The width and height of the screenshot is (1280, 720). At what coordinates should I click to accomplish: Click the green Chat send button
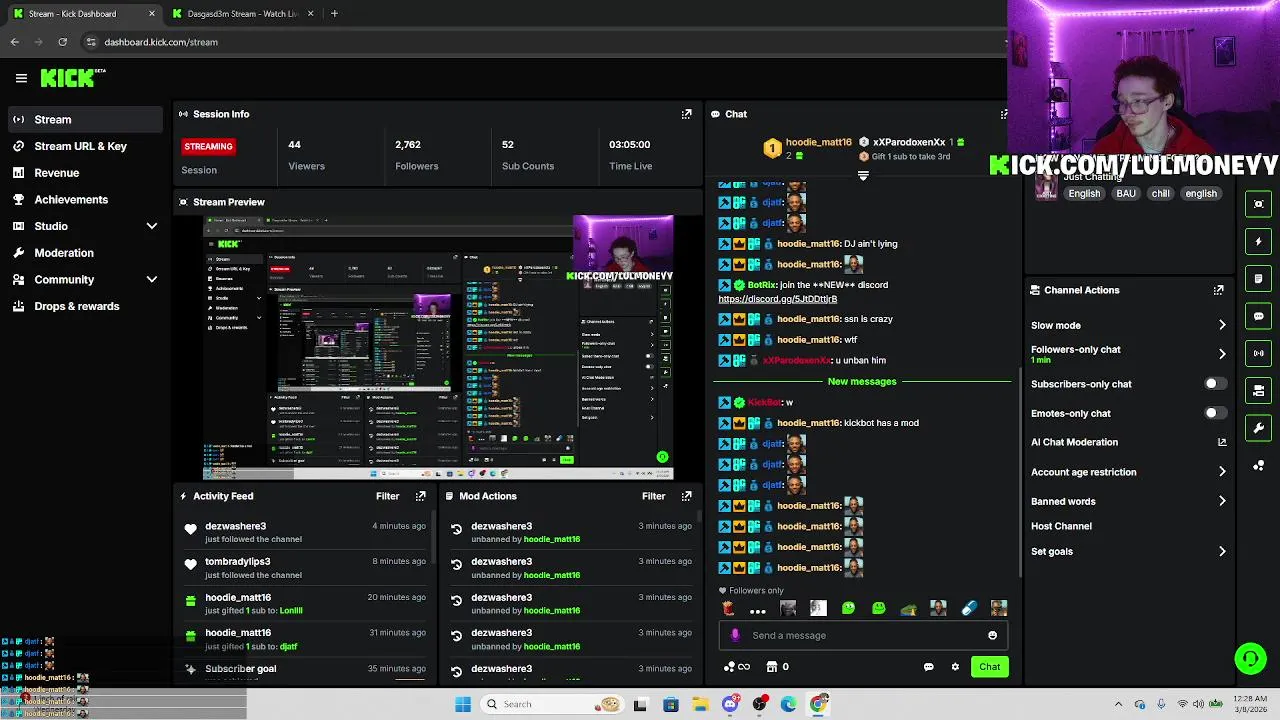(989, 667)
